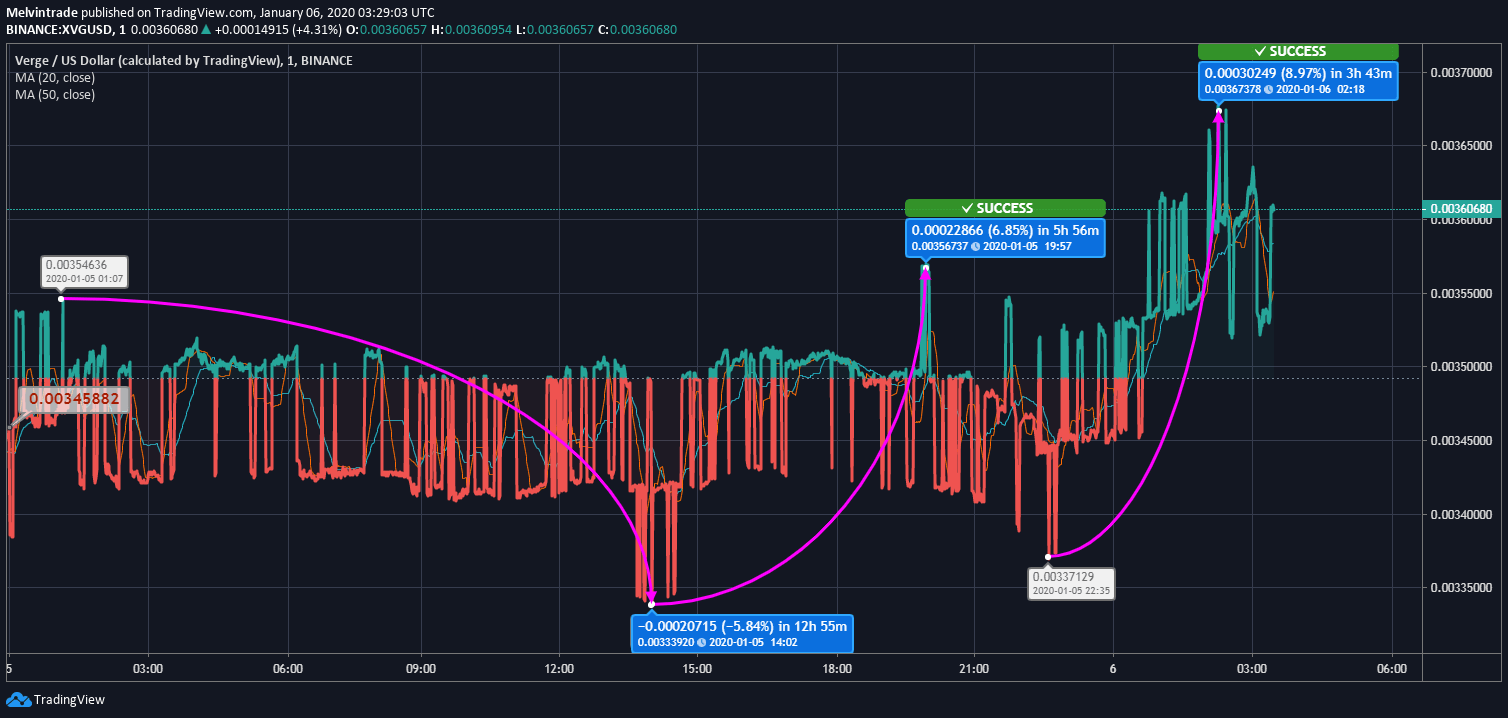Click the SUCCESS badge above the 8.97% label
The width and height of the screenshot is (1508, 718).
(1299, 51)
